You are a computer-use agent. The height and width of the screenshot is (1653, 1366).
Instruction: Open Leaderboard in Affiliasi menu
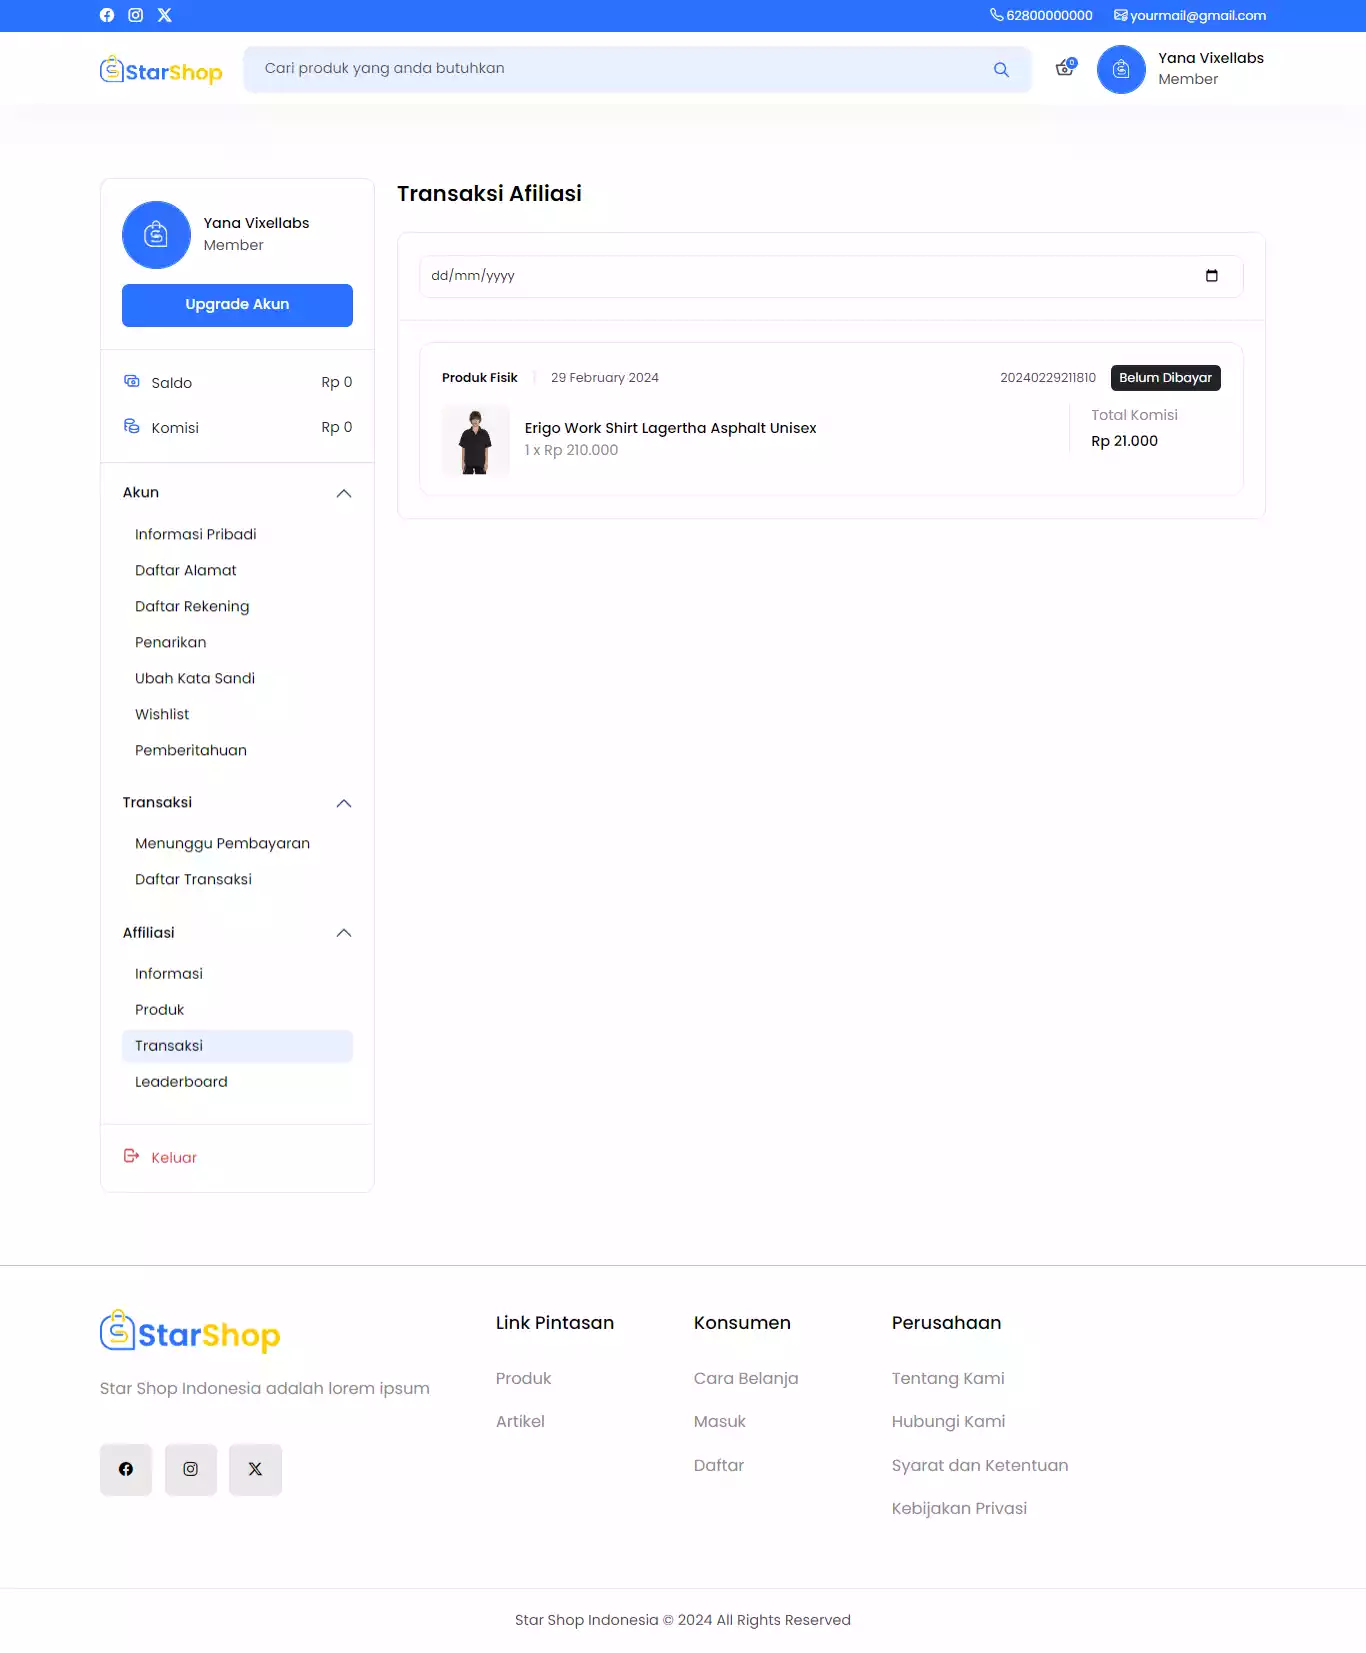181,1082
